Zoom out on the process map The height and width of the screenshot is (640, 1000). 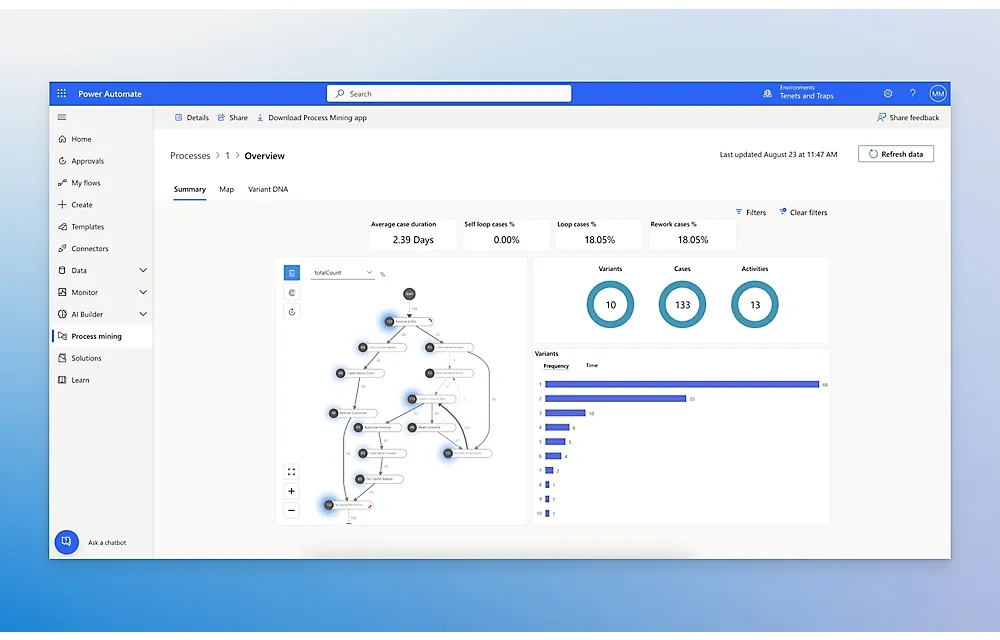[x=291, y=510]
